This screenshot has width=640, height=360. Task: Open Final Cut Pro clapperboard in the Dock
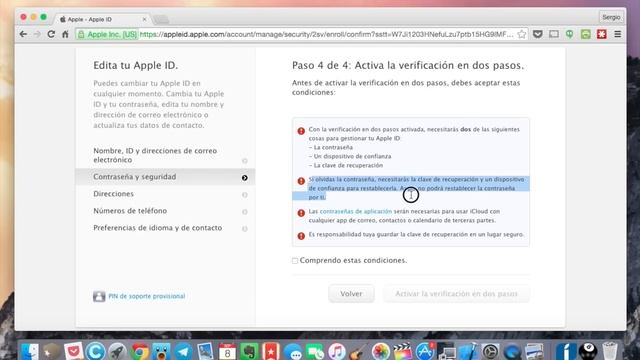click(x=402, y=351)
